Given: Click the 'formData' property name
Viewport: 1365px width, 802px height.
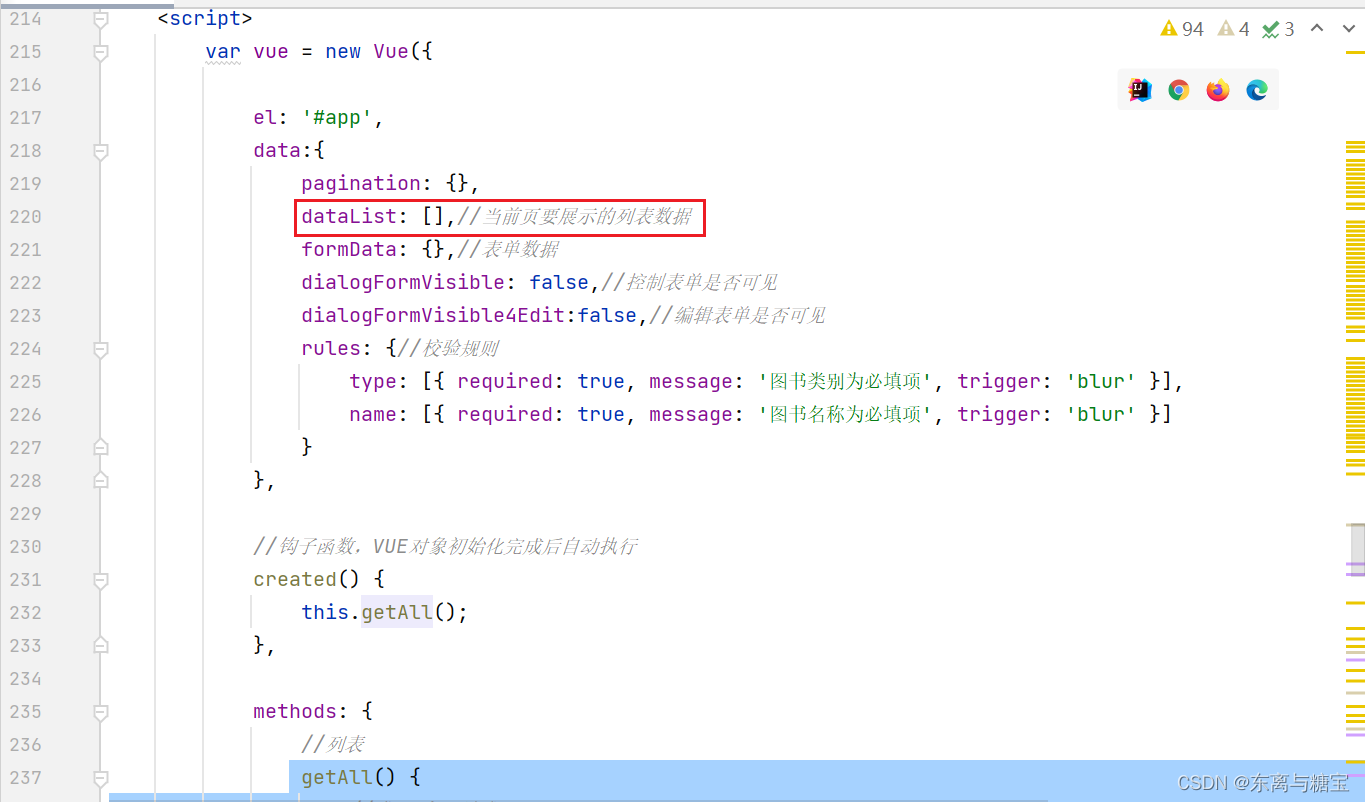Looking at the screenshot, I should point(349,250).
